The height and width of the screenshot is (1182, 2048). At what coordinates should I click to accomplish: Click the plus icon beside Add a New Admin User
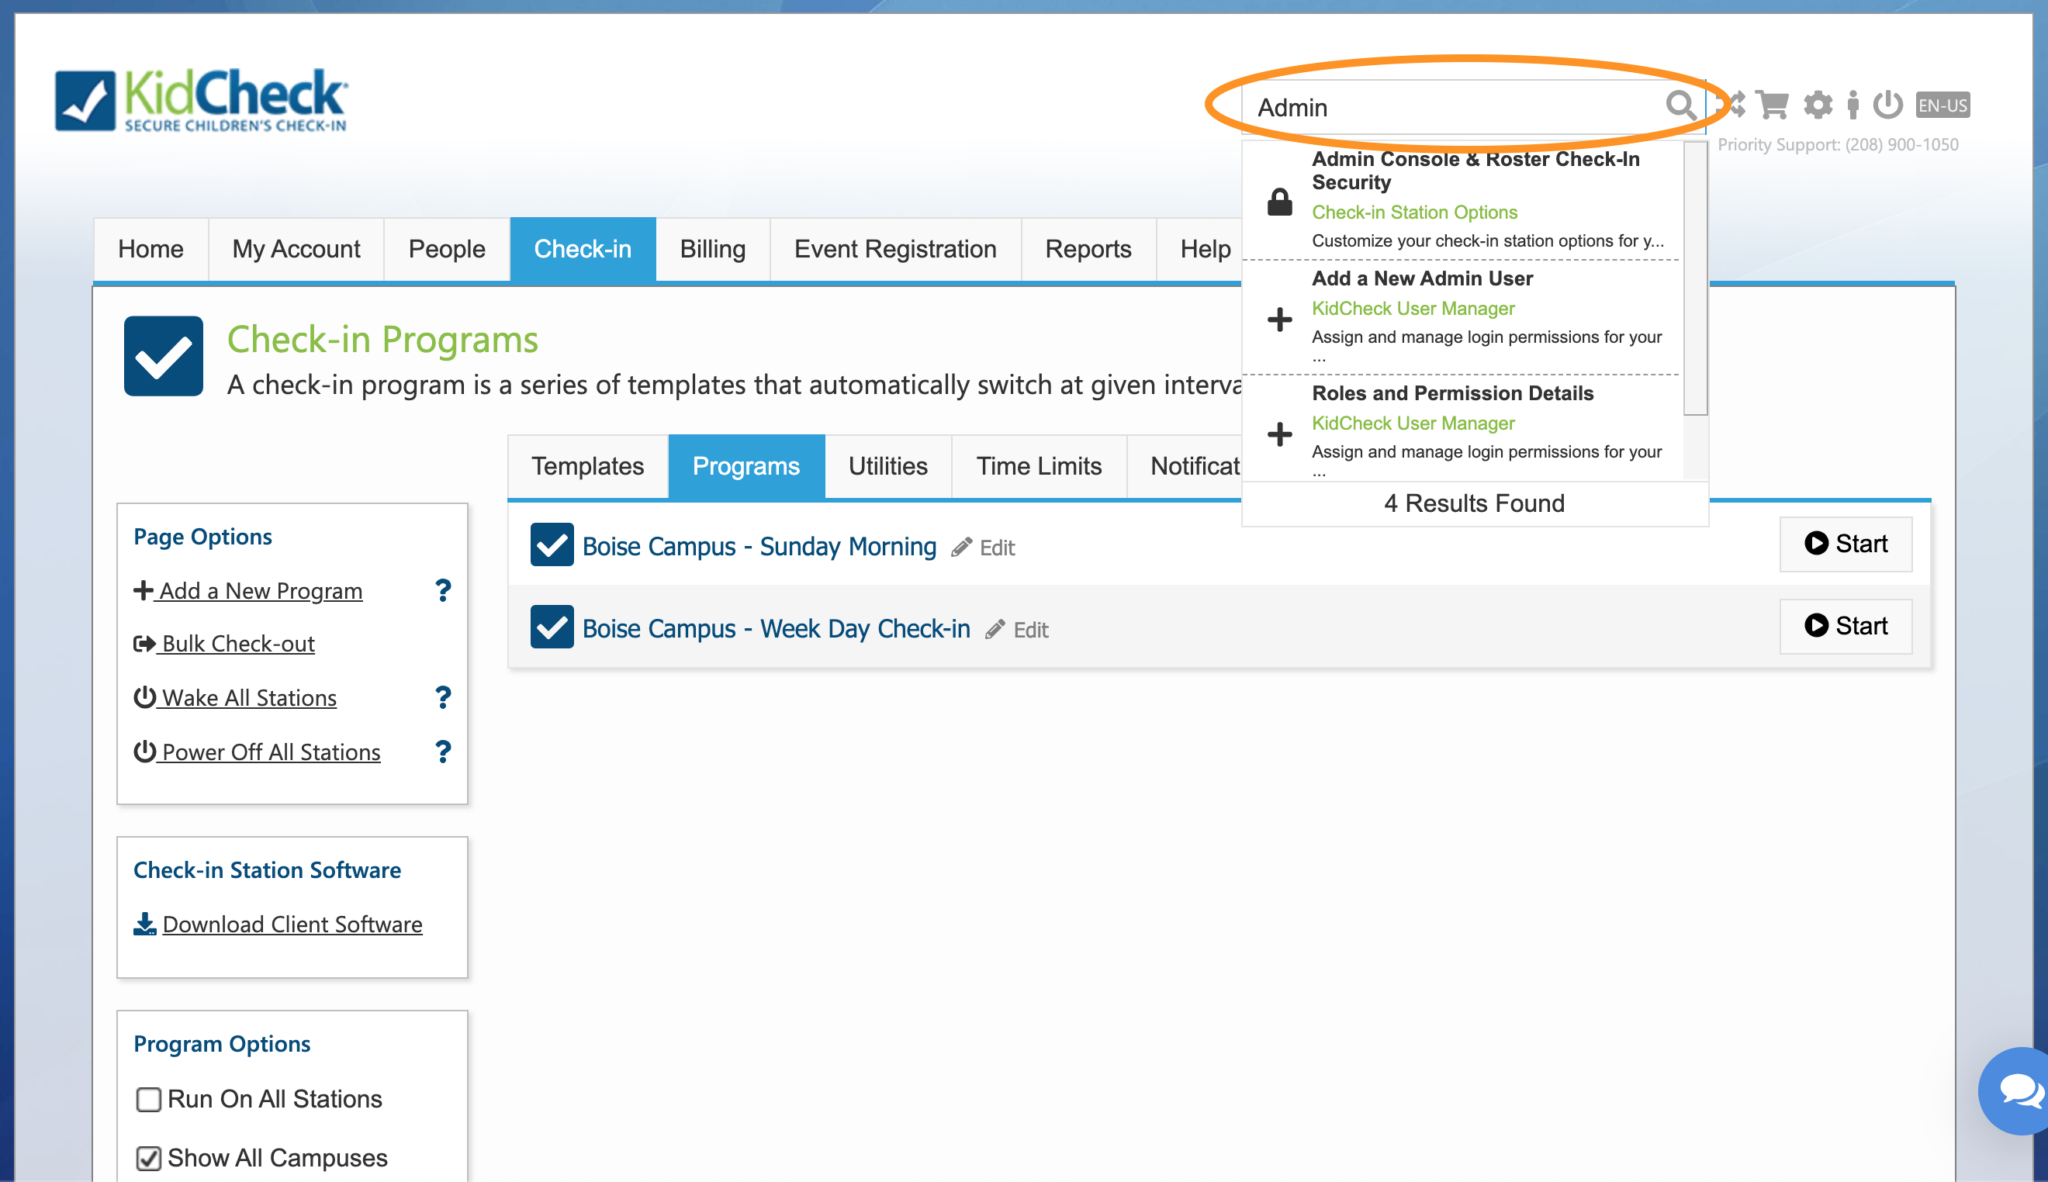pos(1279,319)
